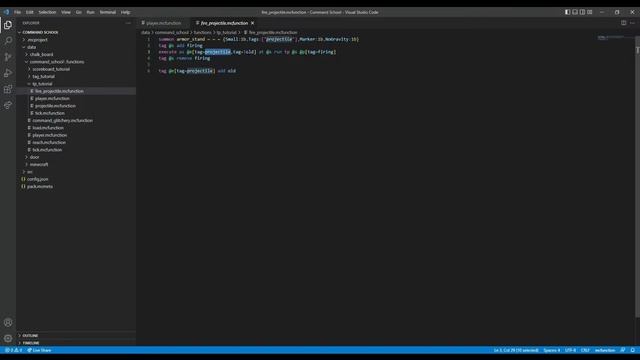Open the Run menu
The height and width of the screenshot is (360, 640).
(91, 12)
